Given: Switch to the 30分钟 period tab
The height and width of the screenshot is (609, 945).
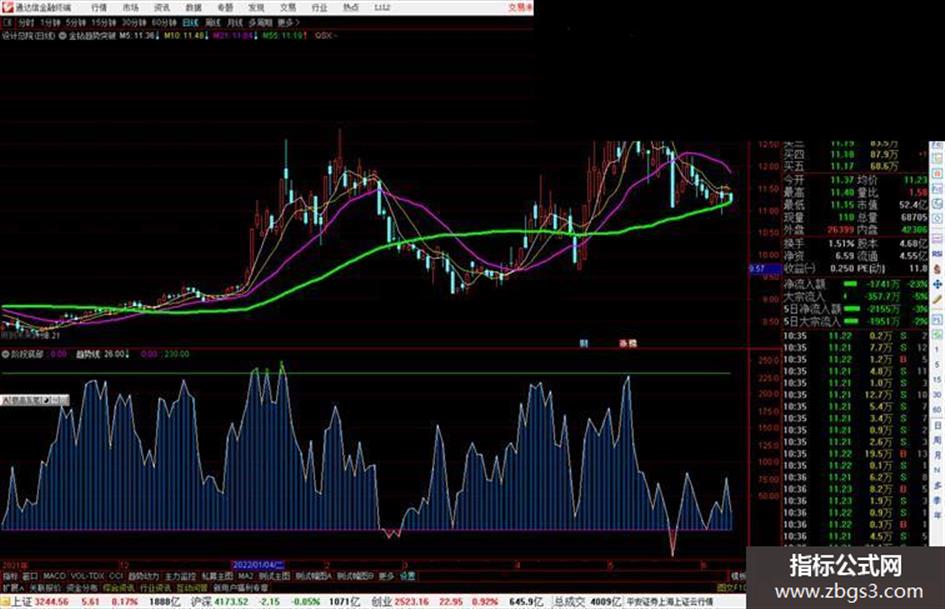Looking at the screenshot, I should coord(134,23).
